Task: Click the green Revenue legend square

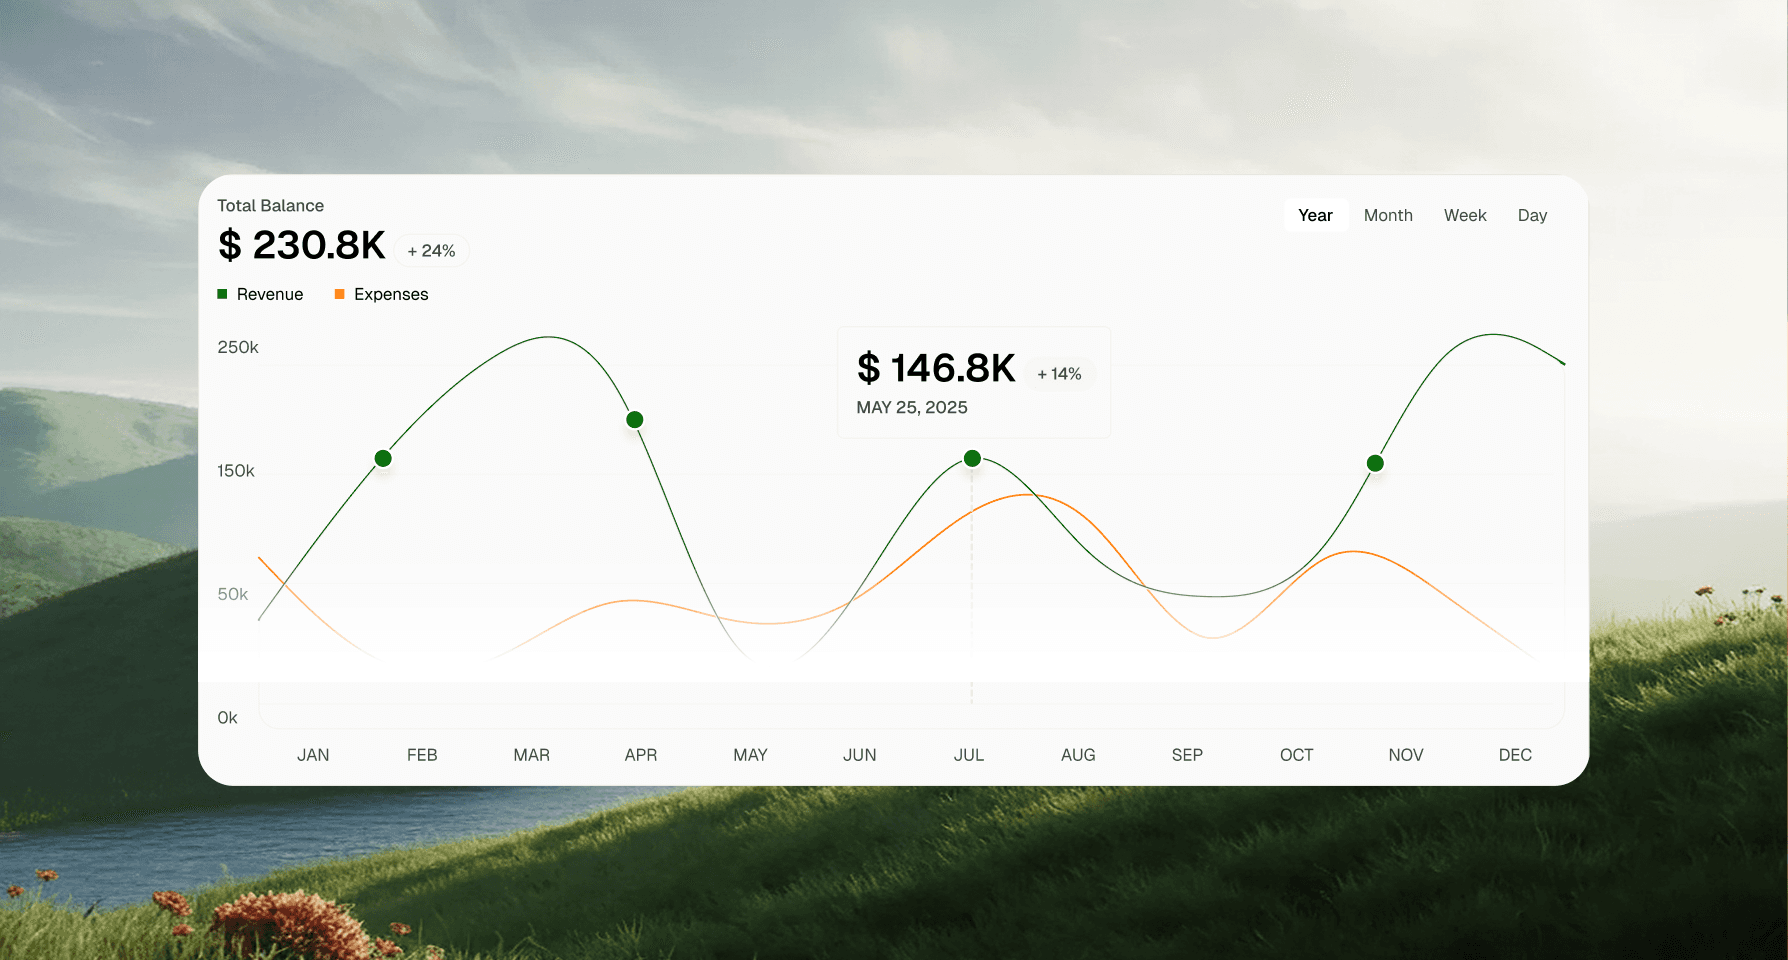Action: point(222,294)
